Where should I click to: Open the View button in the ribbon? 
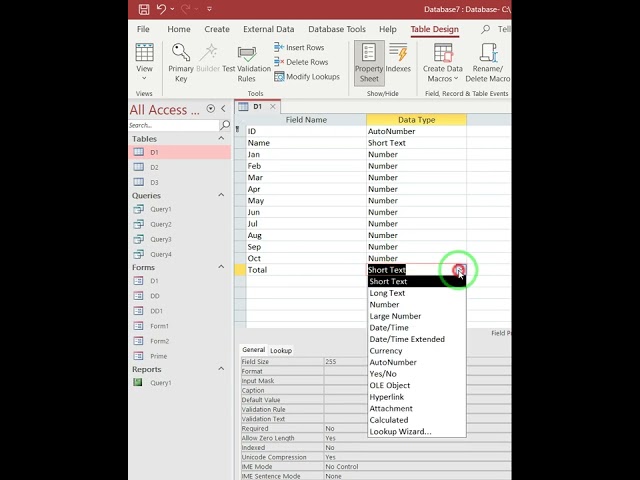pyautogui.click(x=144, y=63)
